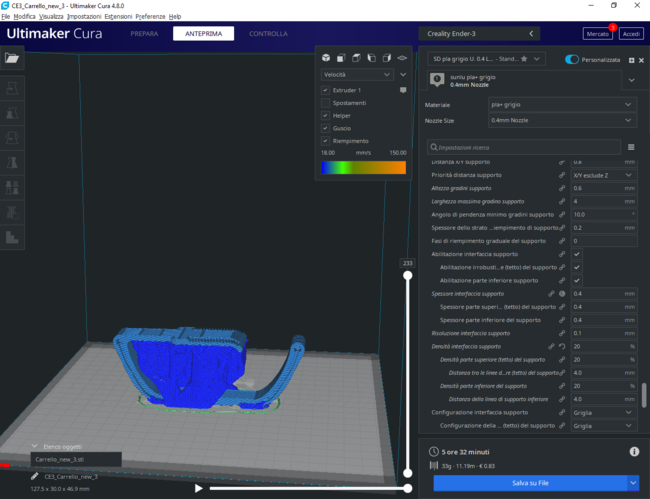Click the reset arrow for Densità interfaccia supporto

[563, 346]
